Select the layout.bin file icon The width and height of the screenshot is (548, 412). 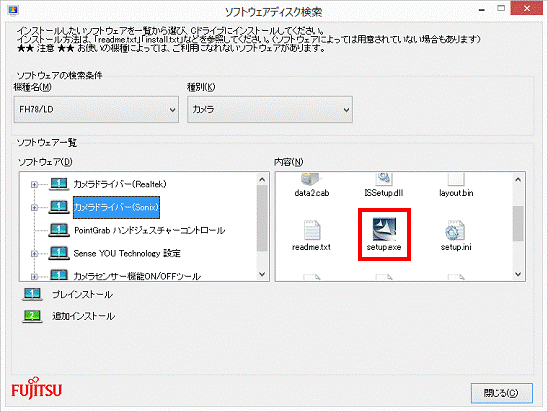[456, 179]
